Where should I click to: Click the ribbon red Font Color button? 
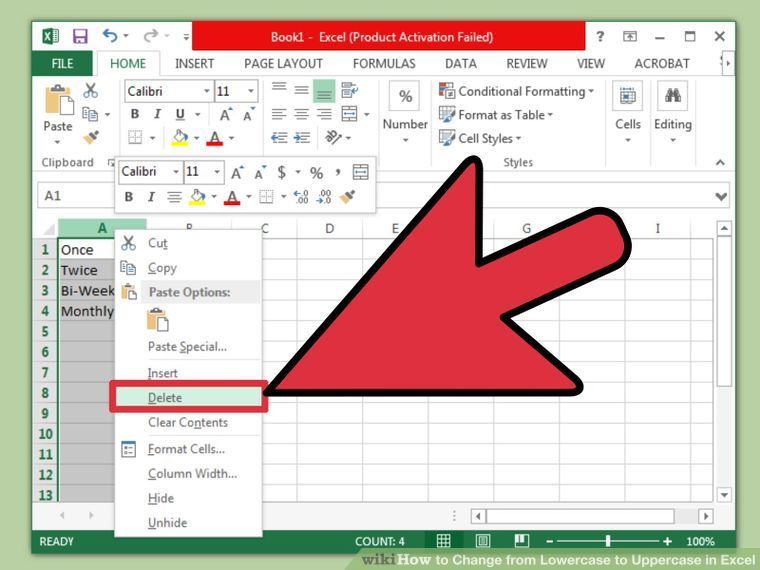point(214,138)
